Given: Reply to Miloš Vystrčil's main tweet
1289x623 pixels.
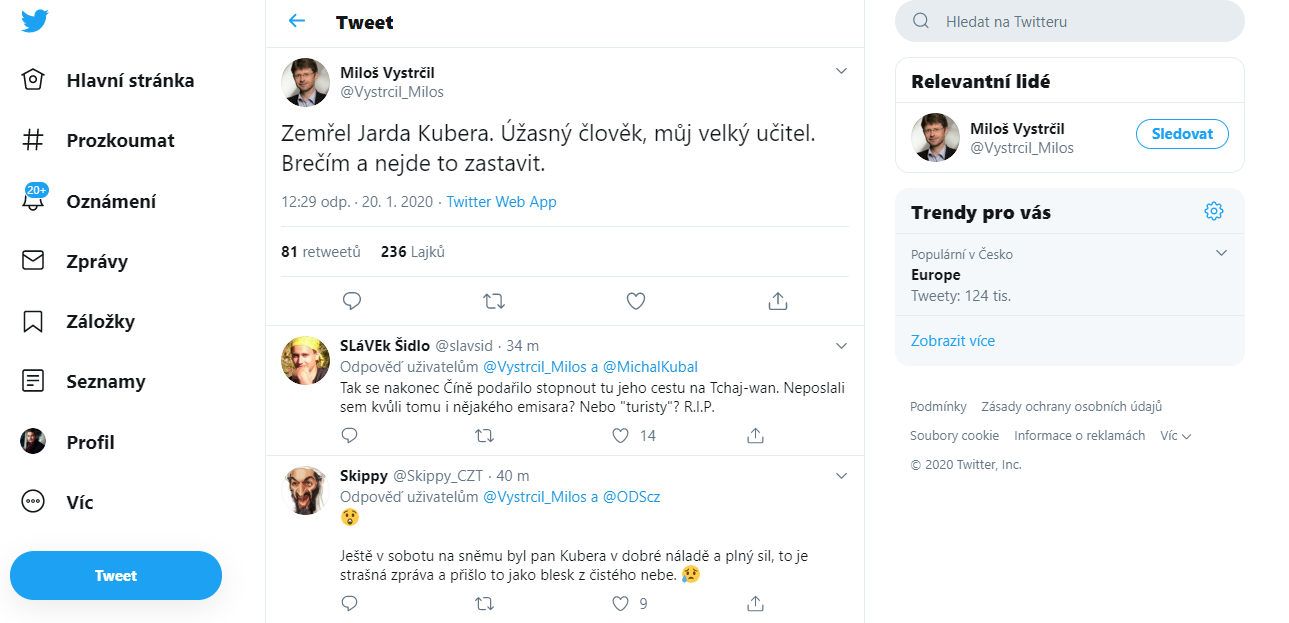Looking at the screenshot, I should [351, 300].
